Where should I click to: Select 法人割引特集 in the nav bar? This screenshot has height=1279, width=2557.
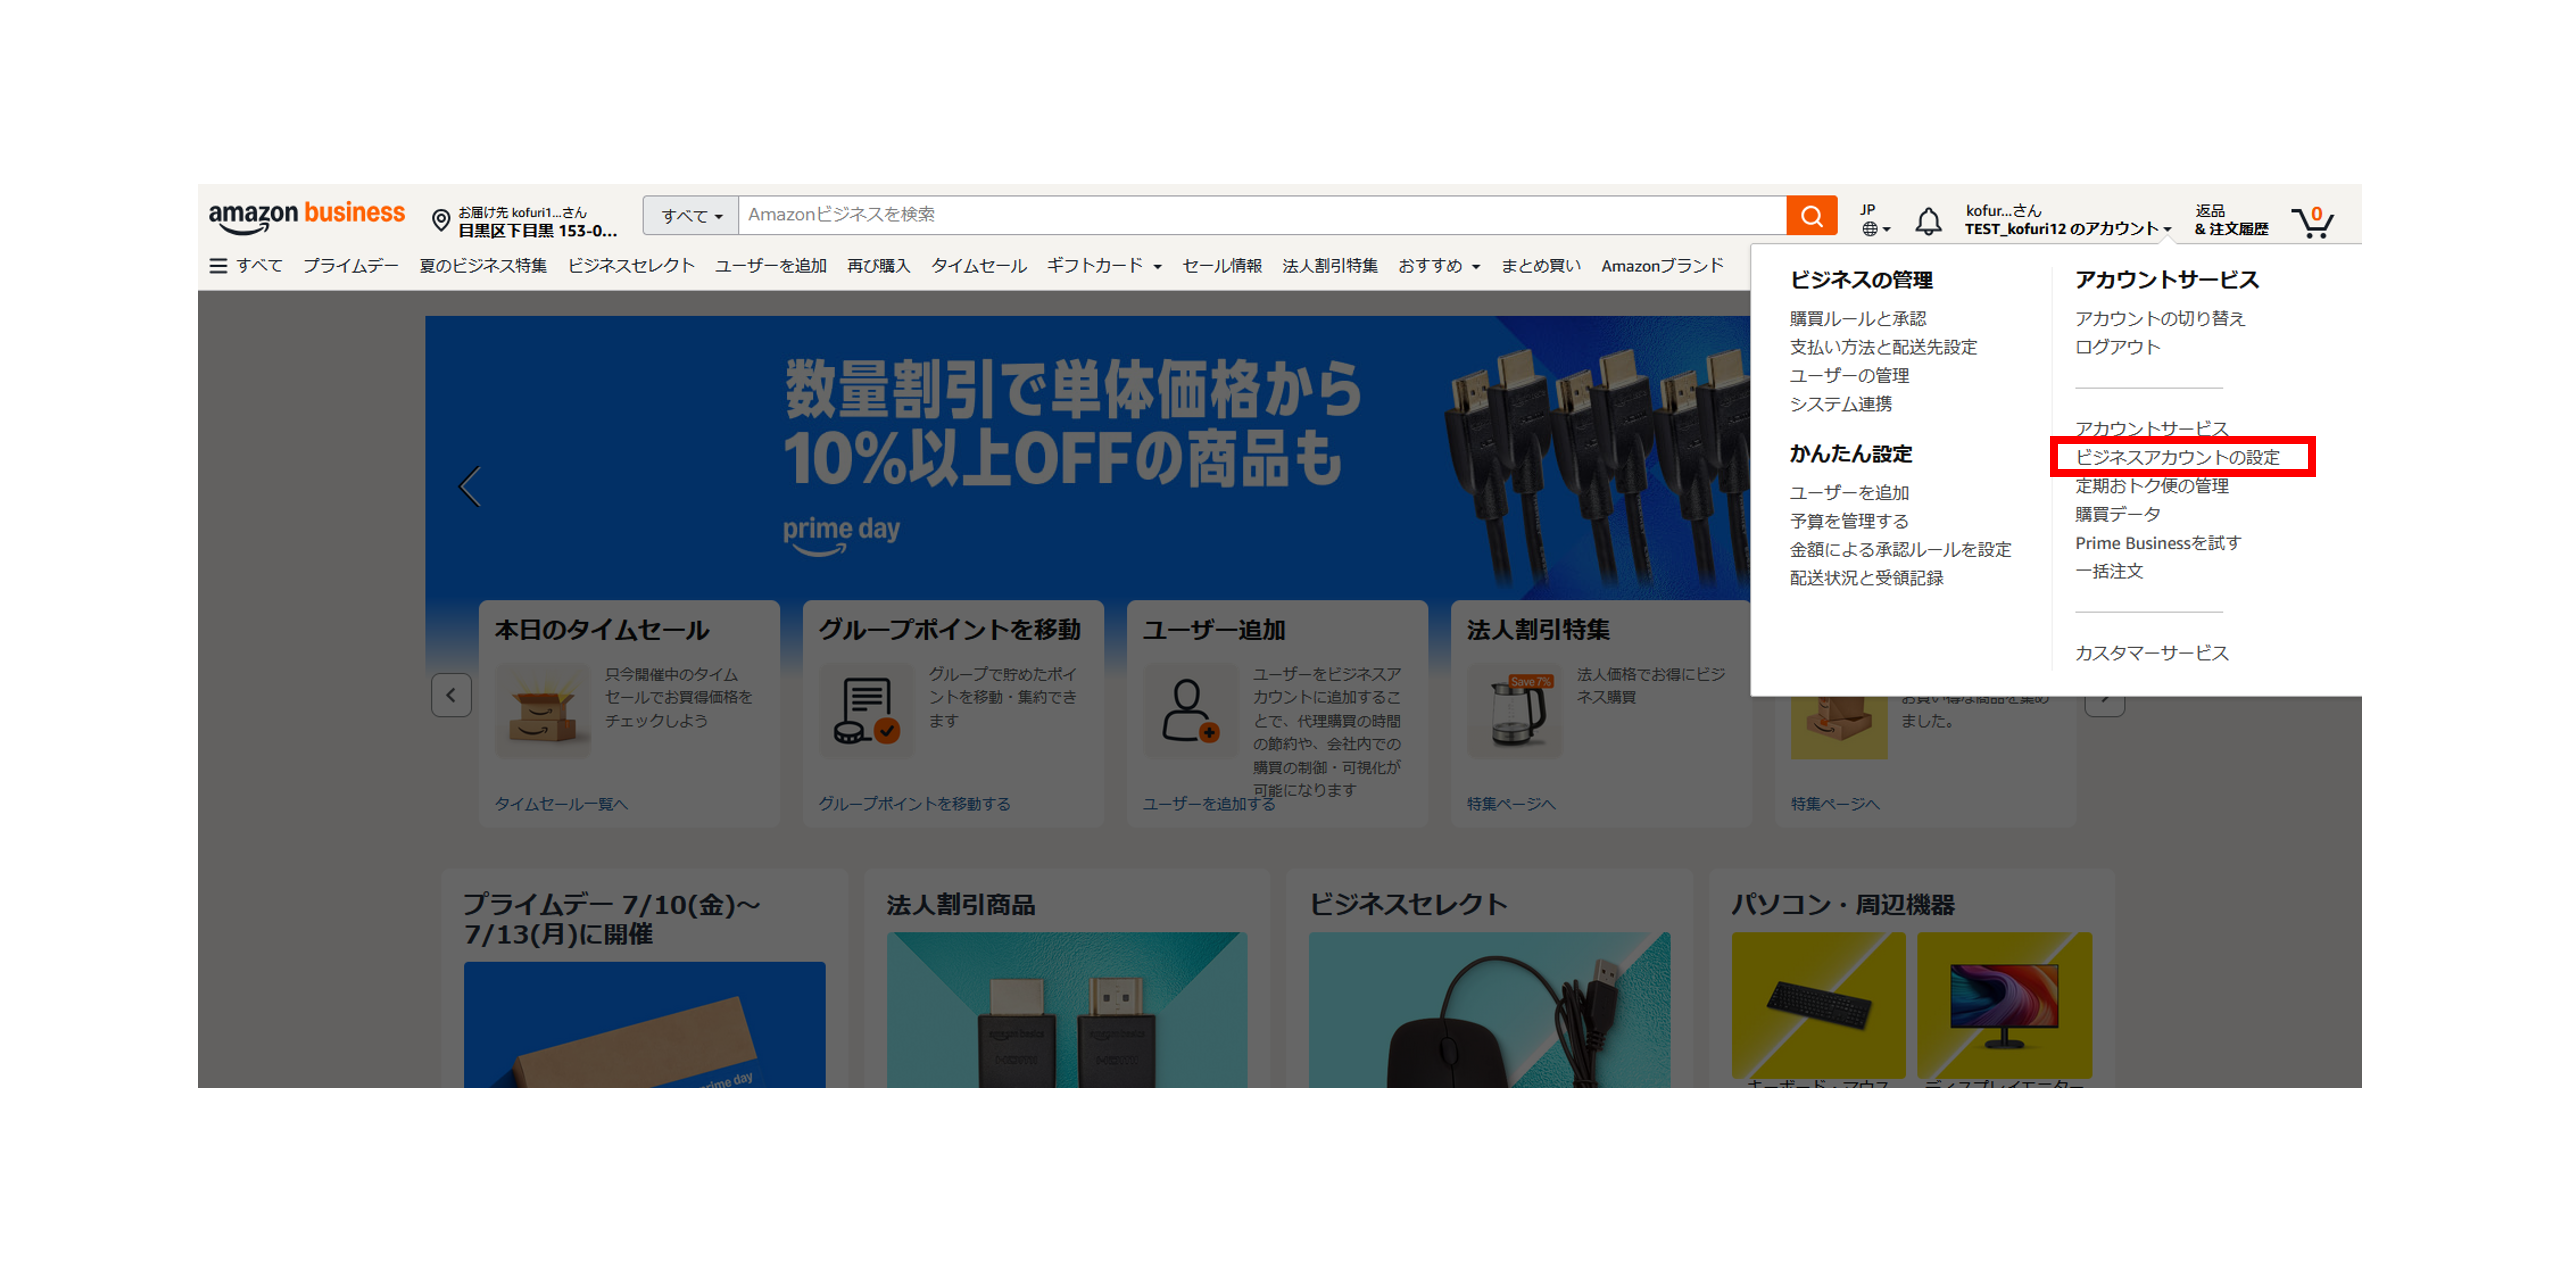tap(1329, 265)
